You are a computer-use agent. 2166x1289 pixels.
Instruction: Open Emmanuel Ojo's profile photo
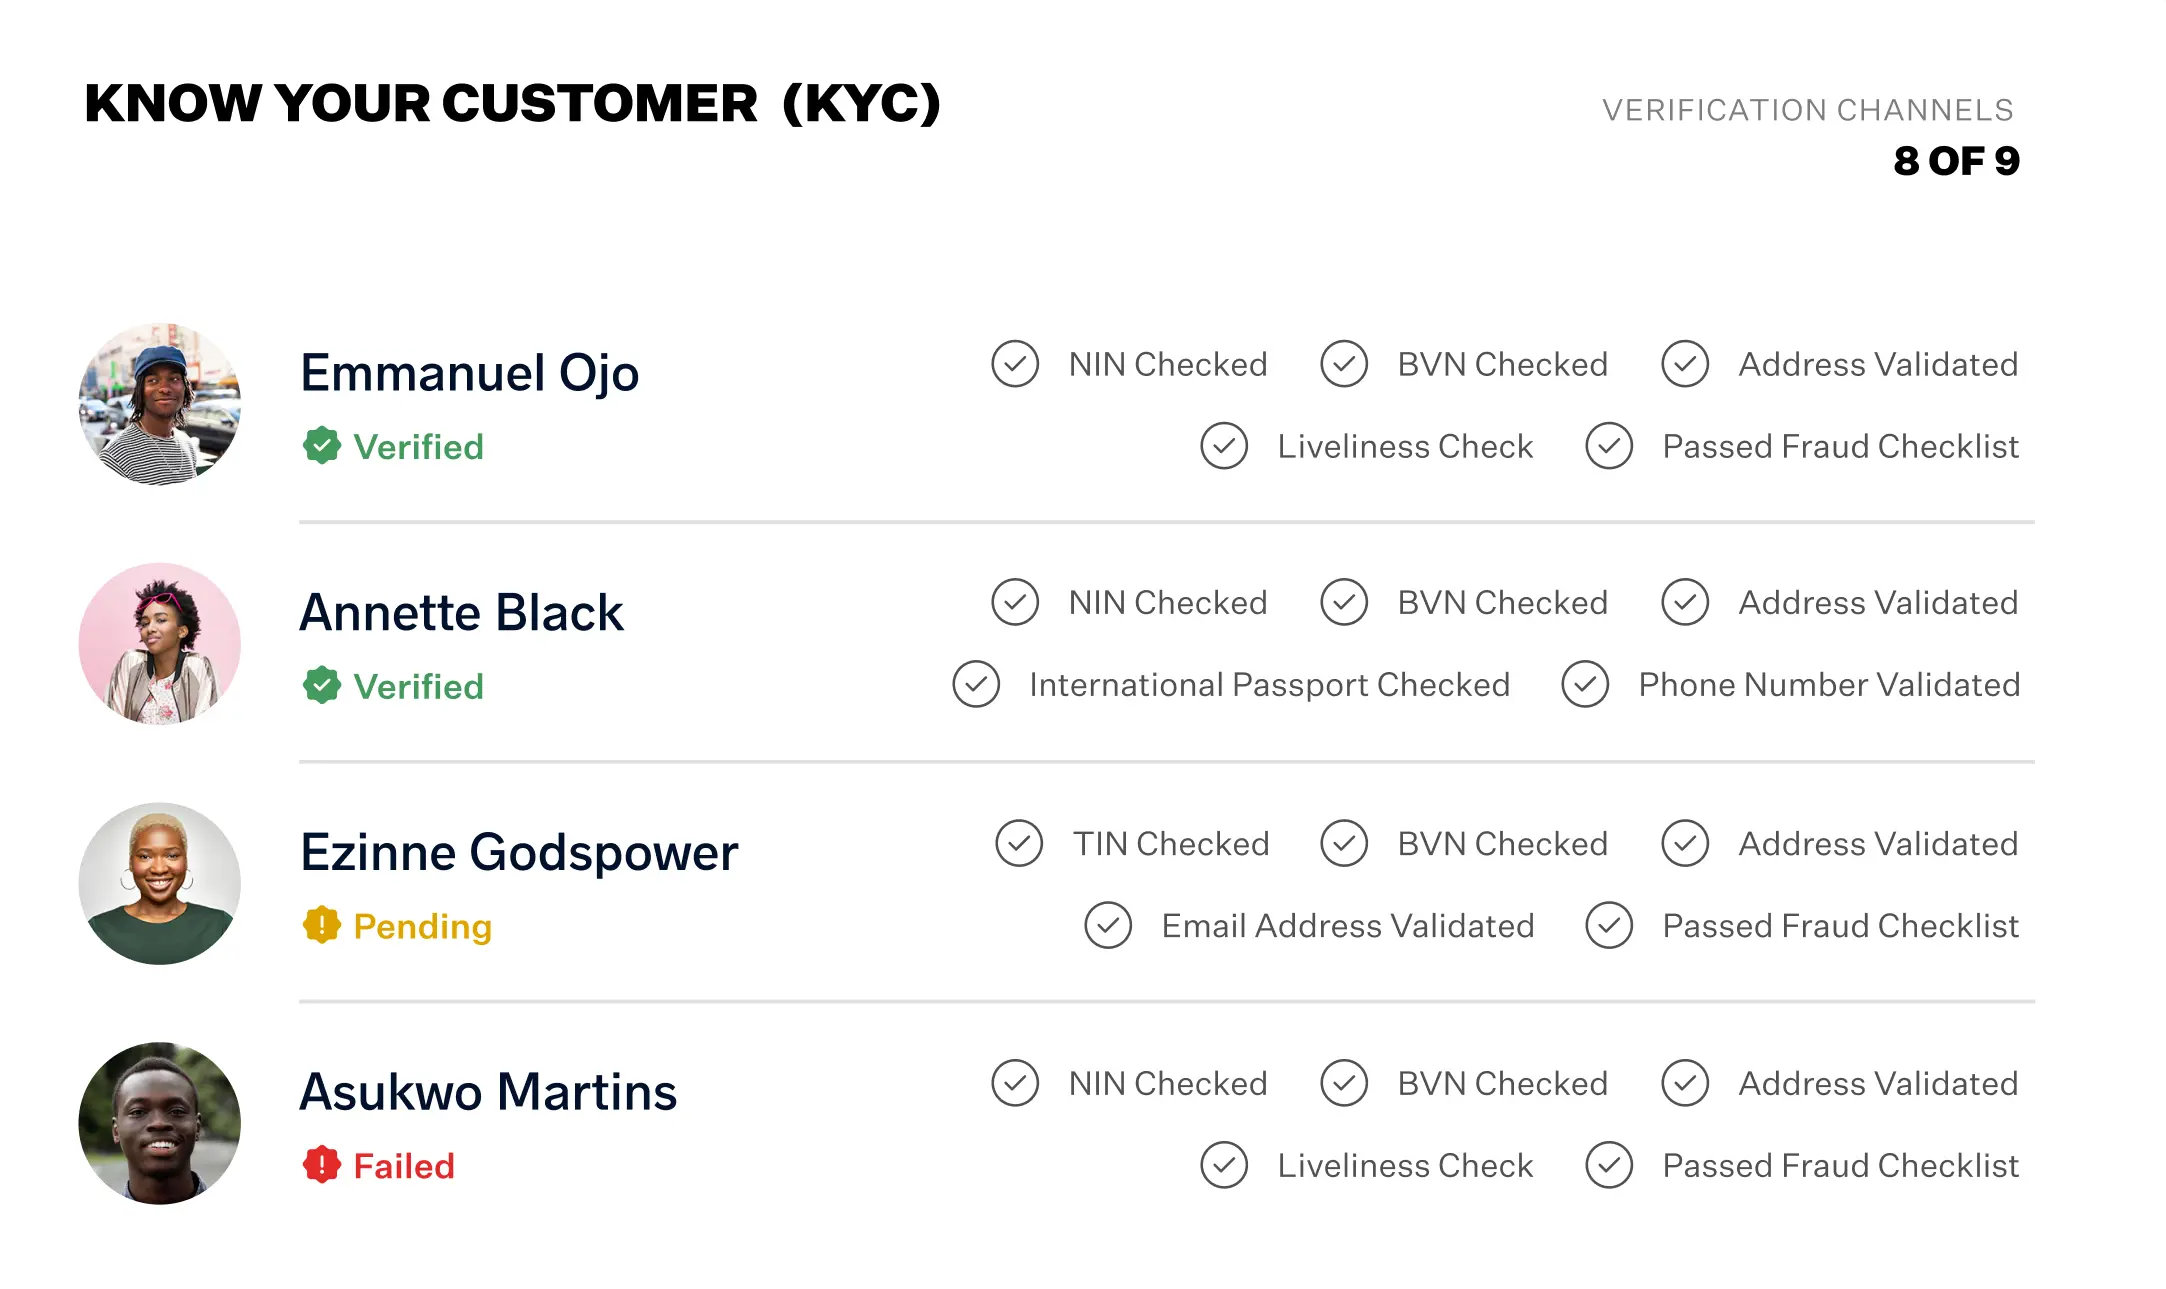tap(160, 404)
